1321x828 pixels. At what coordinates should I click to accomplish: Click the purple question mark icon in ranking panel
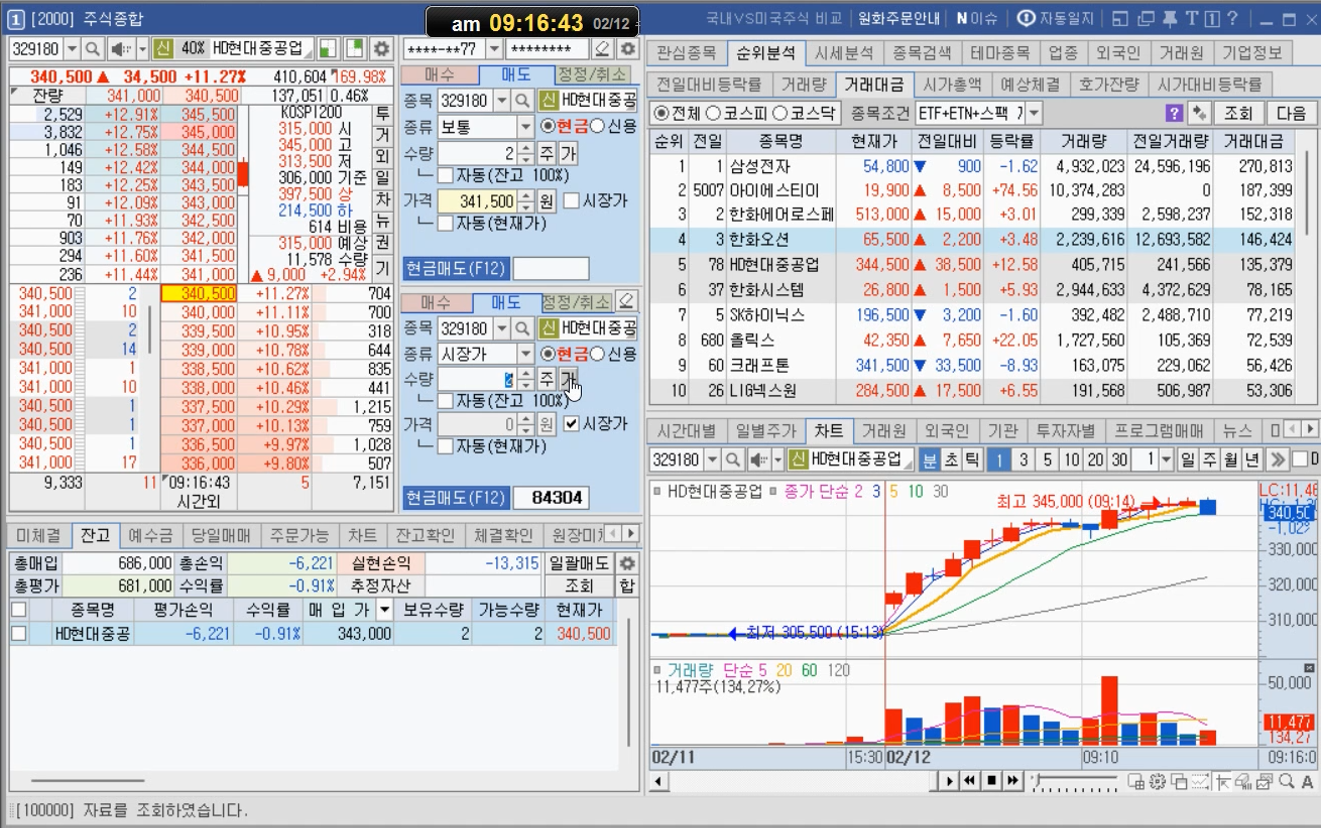[x=1174, y=113]
